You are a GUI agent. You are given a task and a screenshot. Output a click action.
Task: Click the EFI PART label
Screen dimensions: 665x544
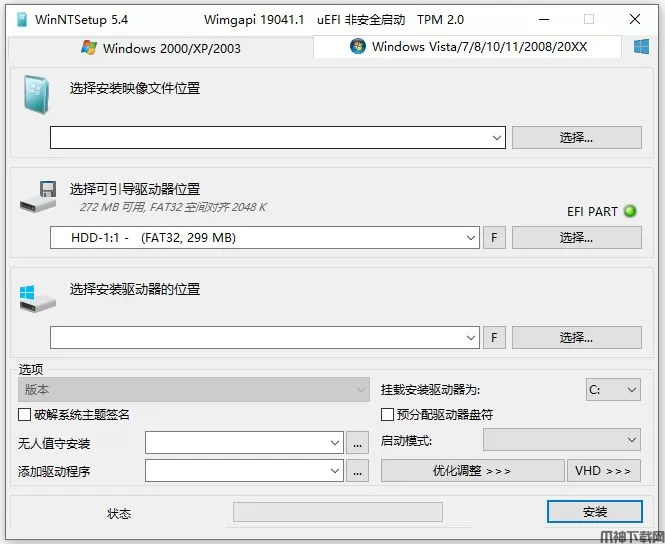point(592,211)
